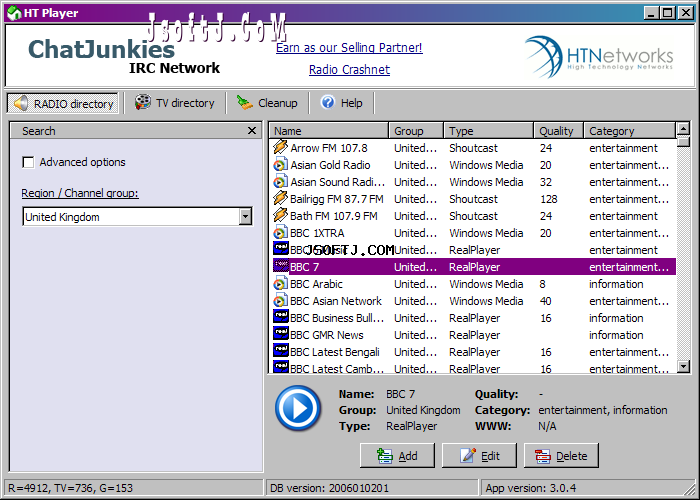This screenshot has height=500, width=700.
Task: Click the Windows Media icon beside BBC Arabic
Action: click(280, 283)
